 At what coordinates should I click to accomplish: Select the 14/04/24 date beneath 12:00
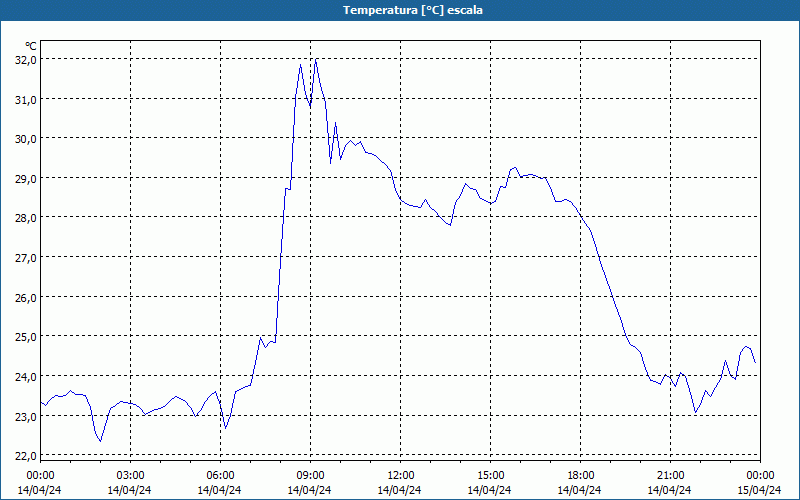tap(399, 490)
